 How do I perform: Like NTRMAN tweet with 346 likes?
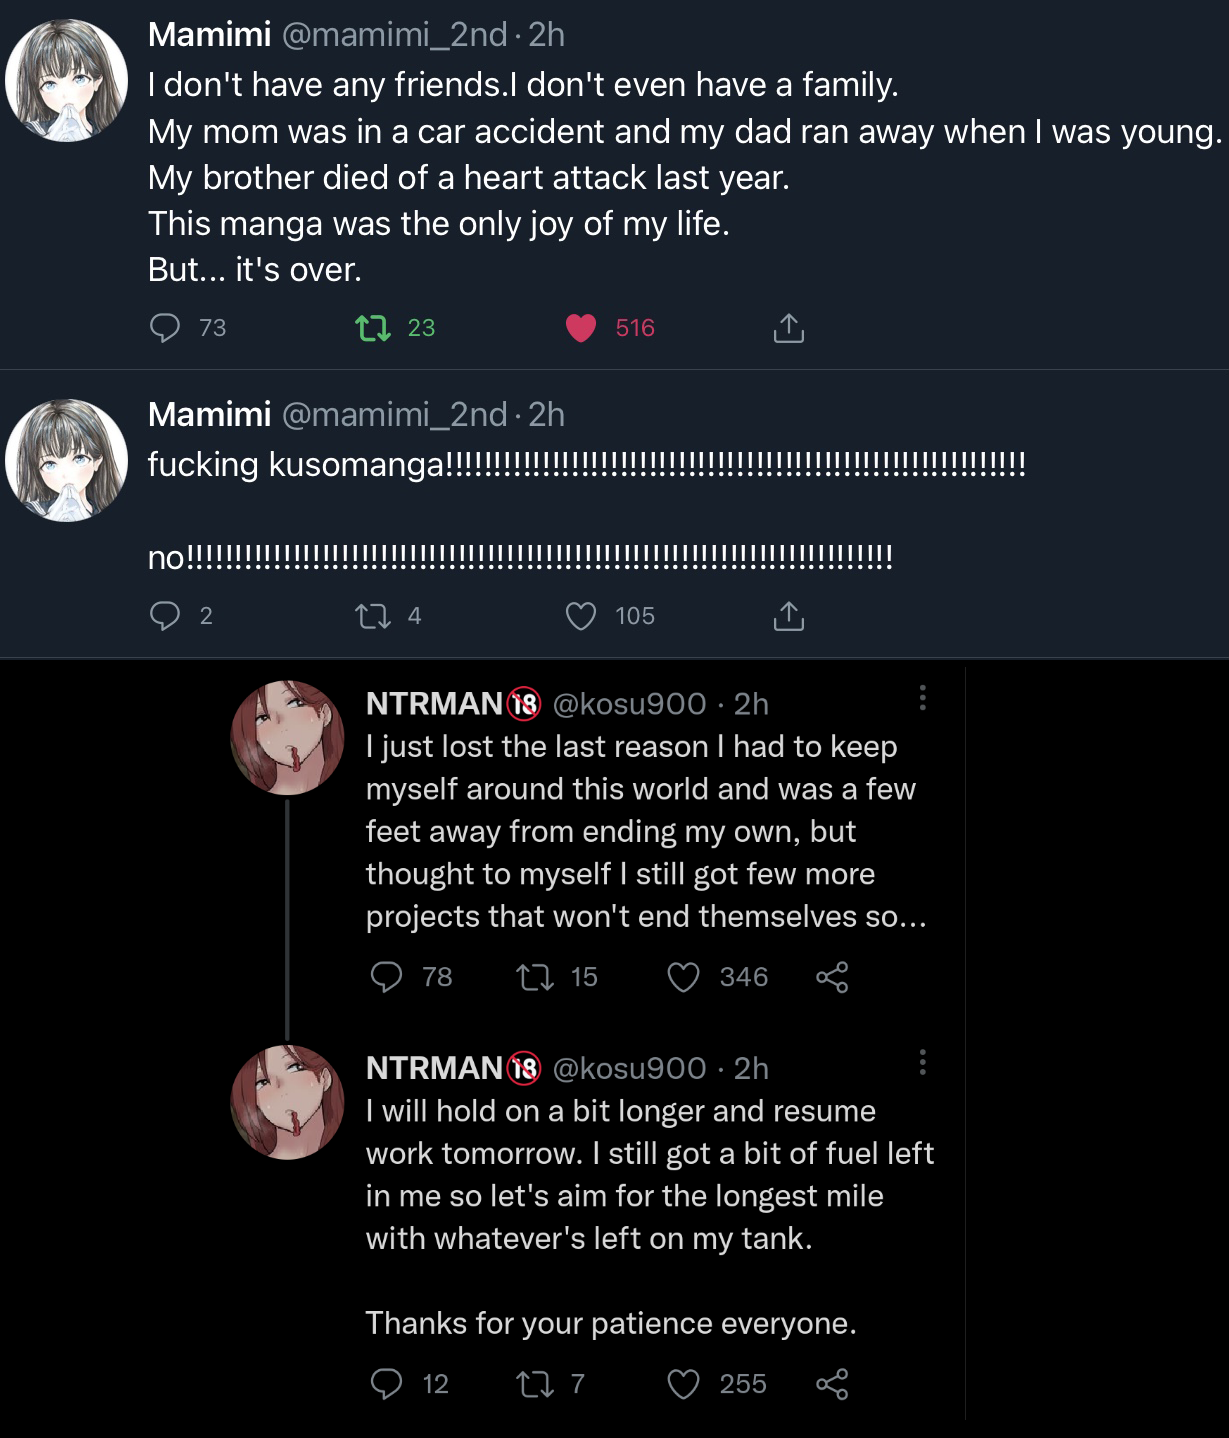point(683,977)
